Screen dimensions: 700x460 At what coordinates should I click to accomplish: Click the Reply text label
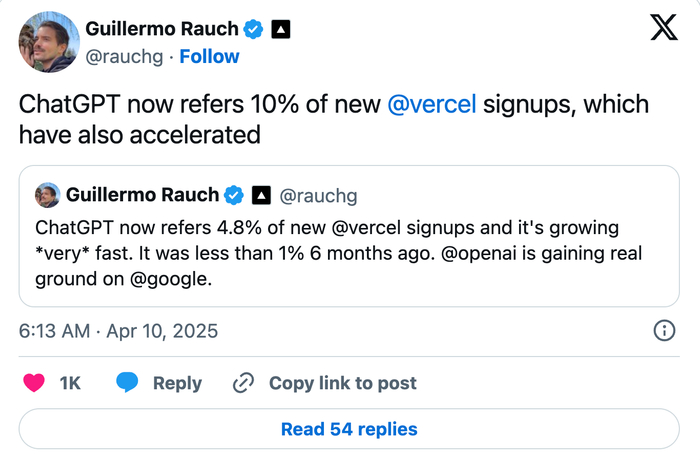click(x=177, y=383)
